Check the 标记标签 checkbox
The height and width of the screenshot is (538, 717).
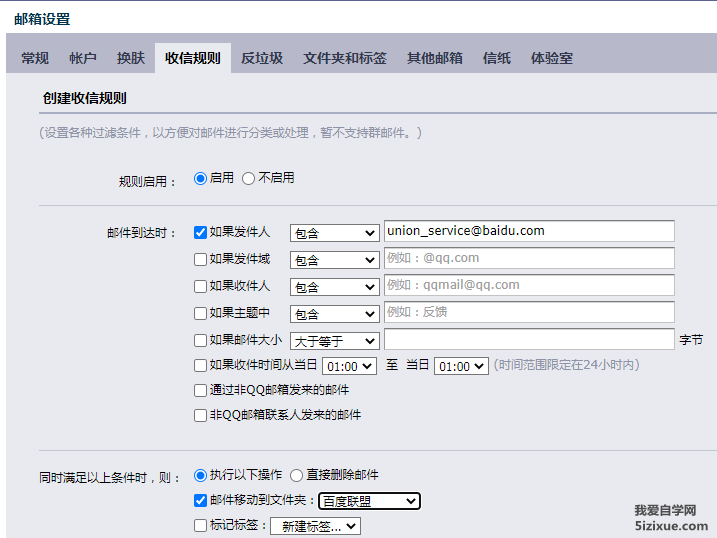[x=200, y=525]
